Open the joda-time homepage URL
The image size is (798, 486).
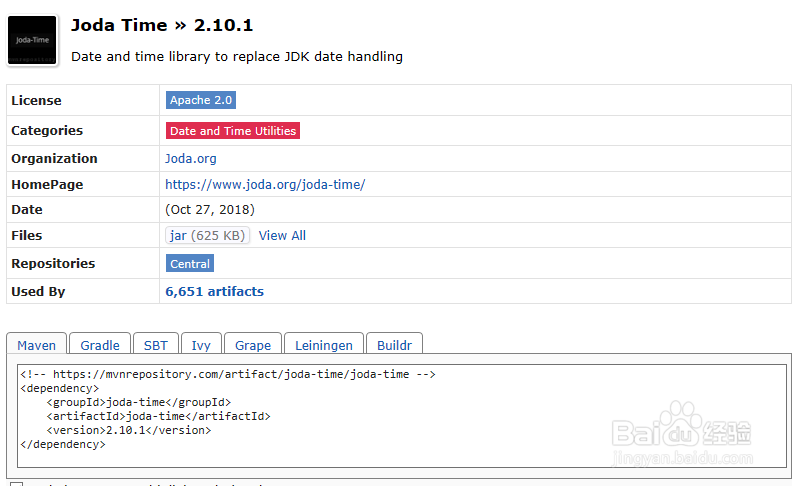pos(265,185)
